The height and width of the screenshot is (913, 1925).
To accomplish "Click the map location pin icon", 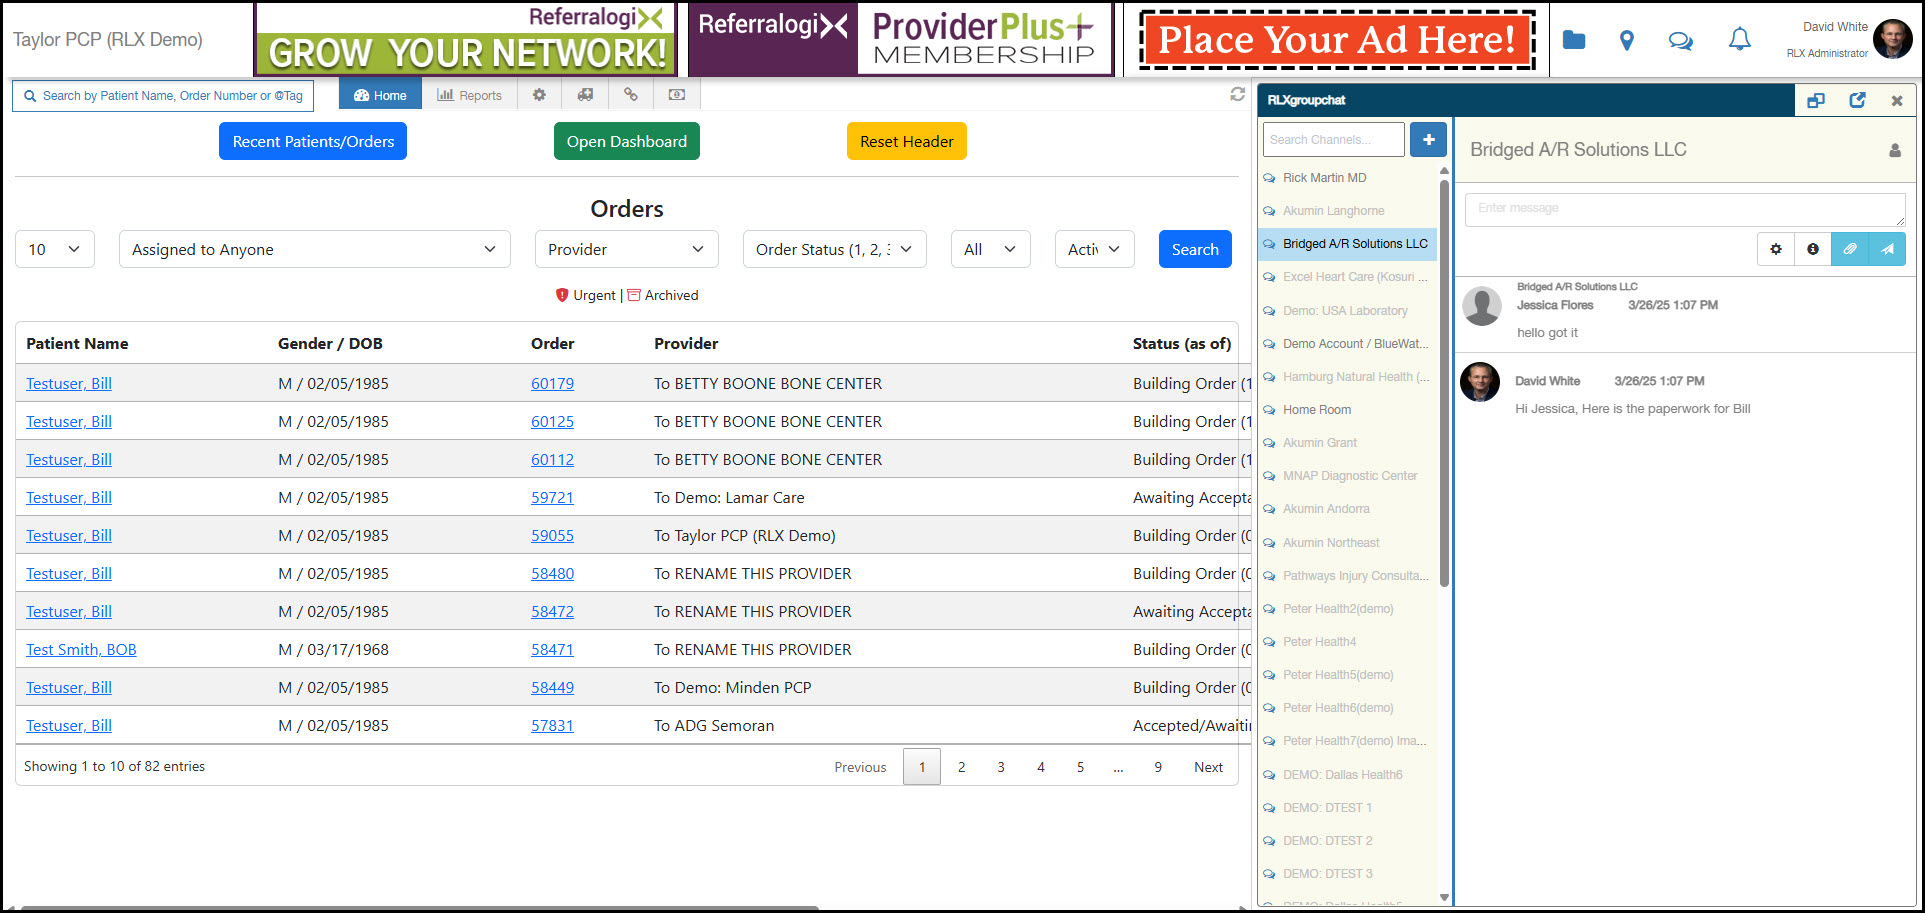I will (1627, 40).
